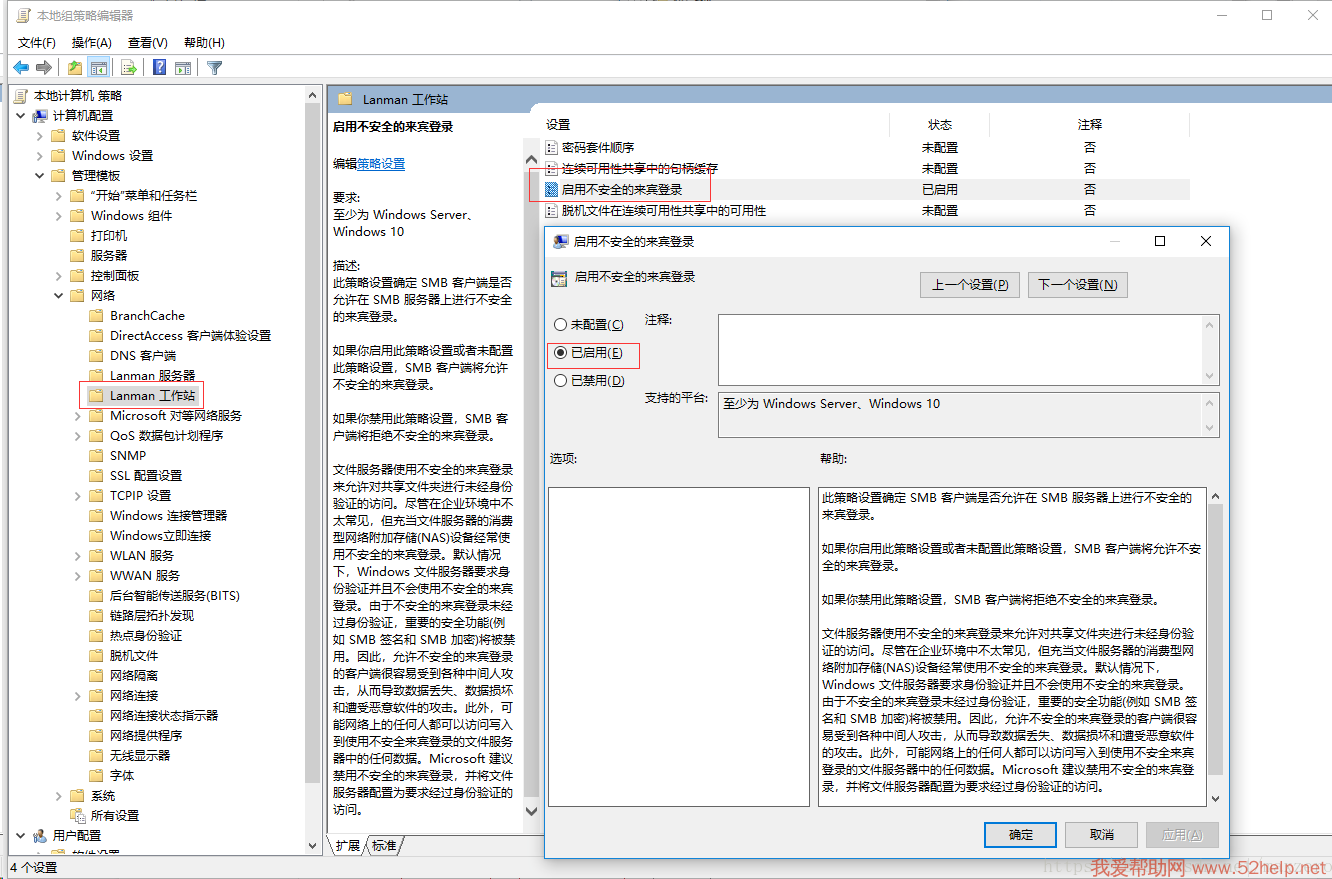Click the Lanman 工作站 header folder icon
The width and height of the screenshot is (1332, 879).
pos(346,99)
